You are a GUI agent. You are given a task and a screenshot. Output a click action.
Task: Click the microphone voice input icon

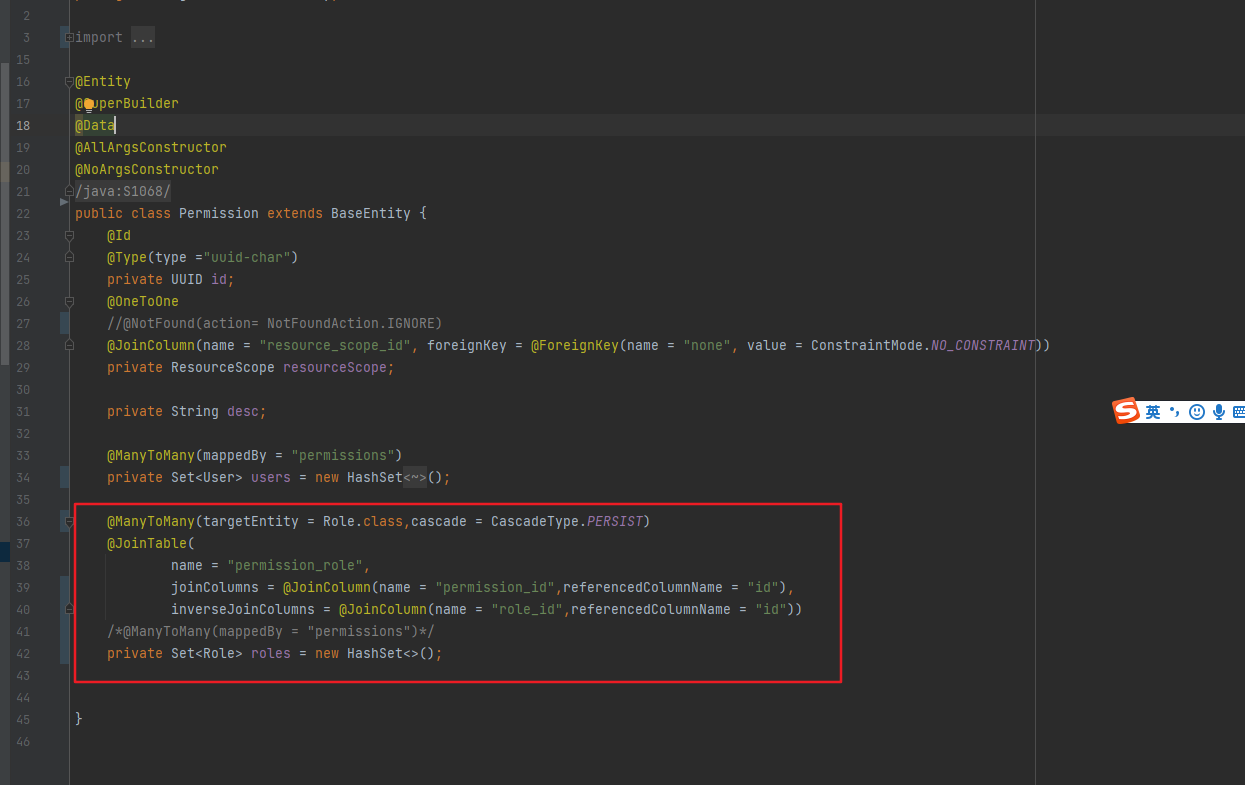[1218, 411]
